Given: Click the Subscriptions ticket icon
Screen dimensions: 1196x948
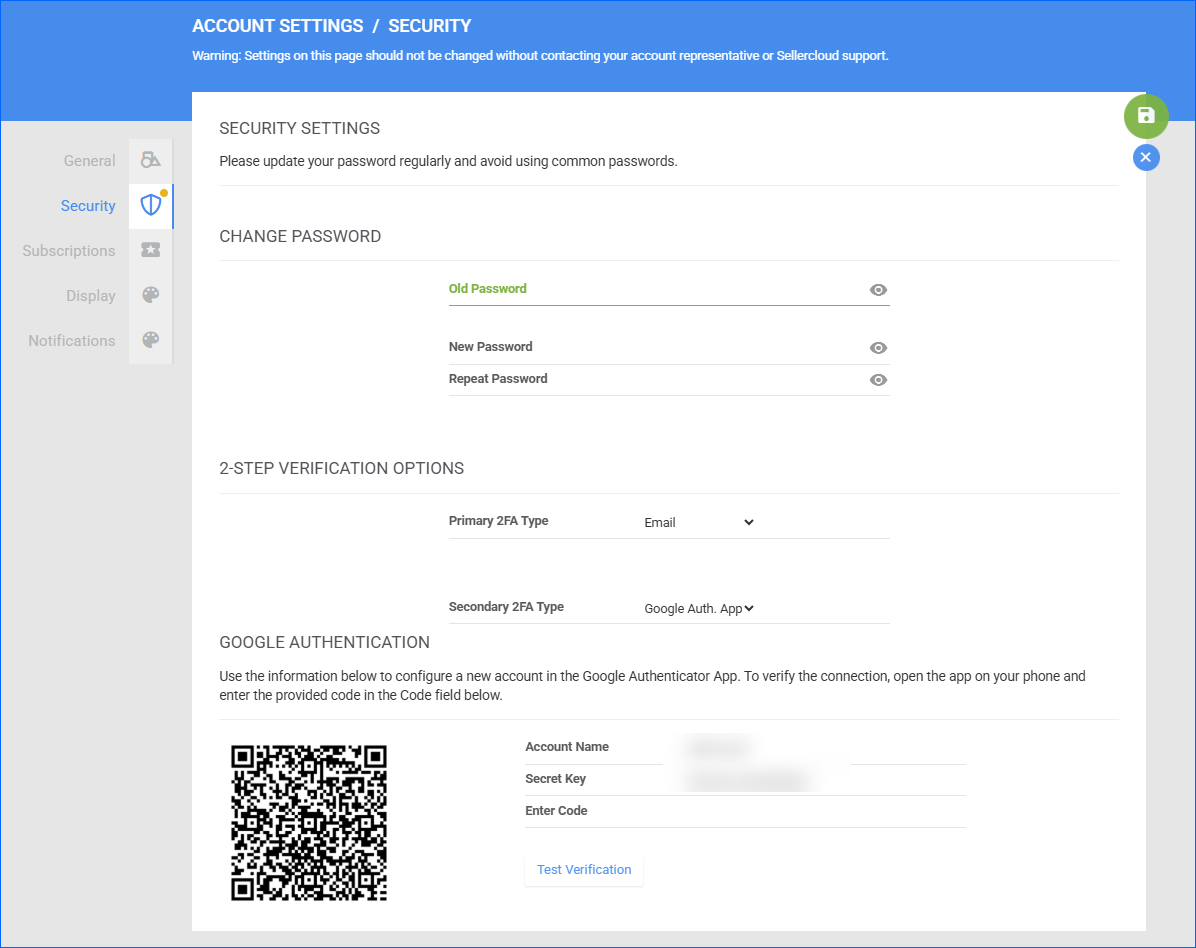Looking at the screenshot, I should [x=151, y=250].
